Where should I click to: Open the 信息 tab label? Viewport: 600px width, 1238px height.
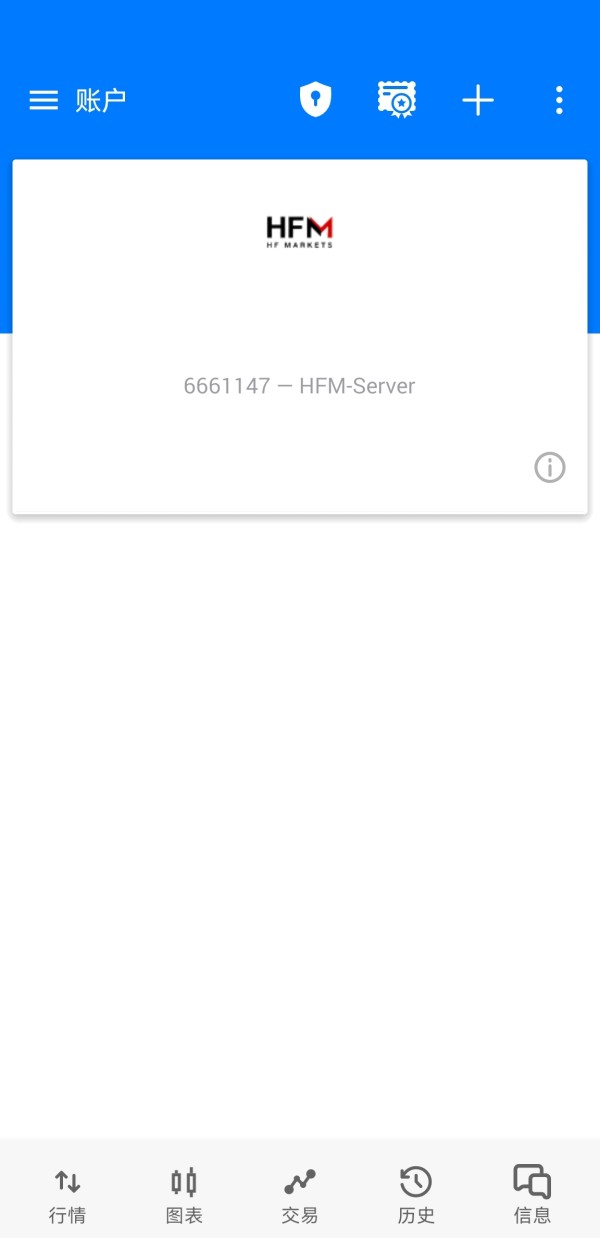532,1216
